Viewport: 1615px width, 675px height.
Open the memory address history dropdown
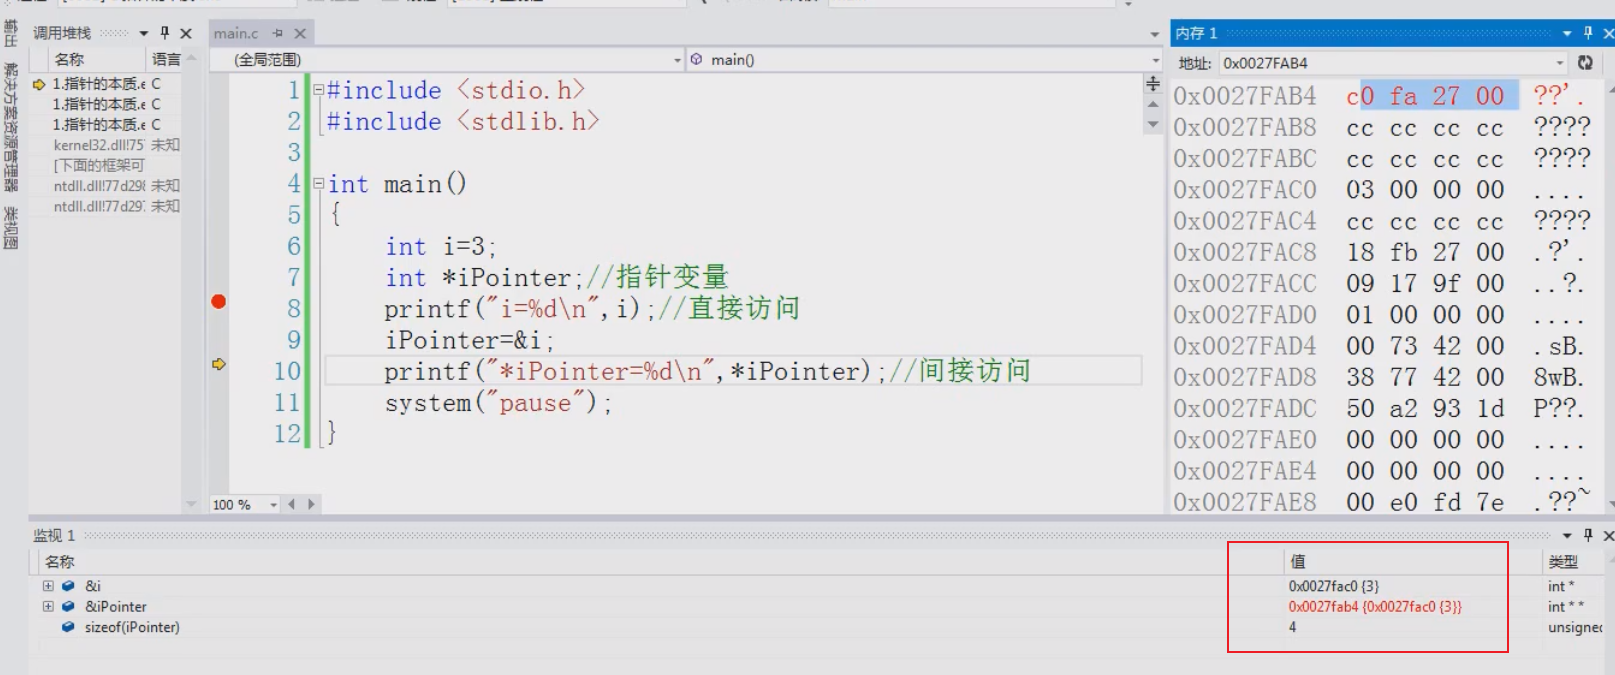click(x=1560, y=63)
